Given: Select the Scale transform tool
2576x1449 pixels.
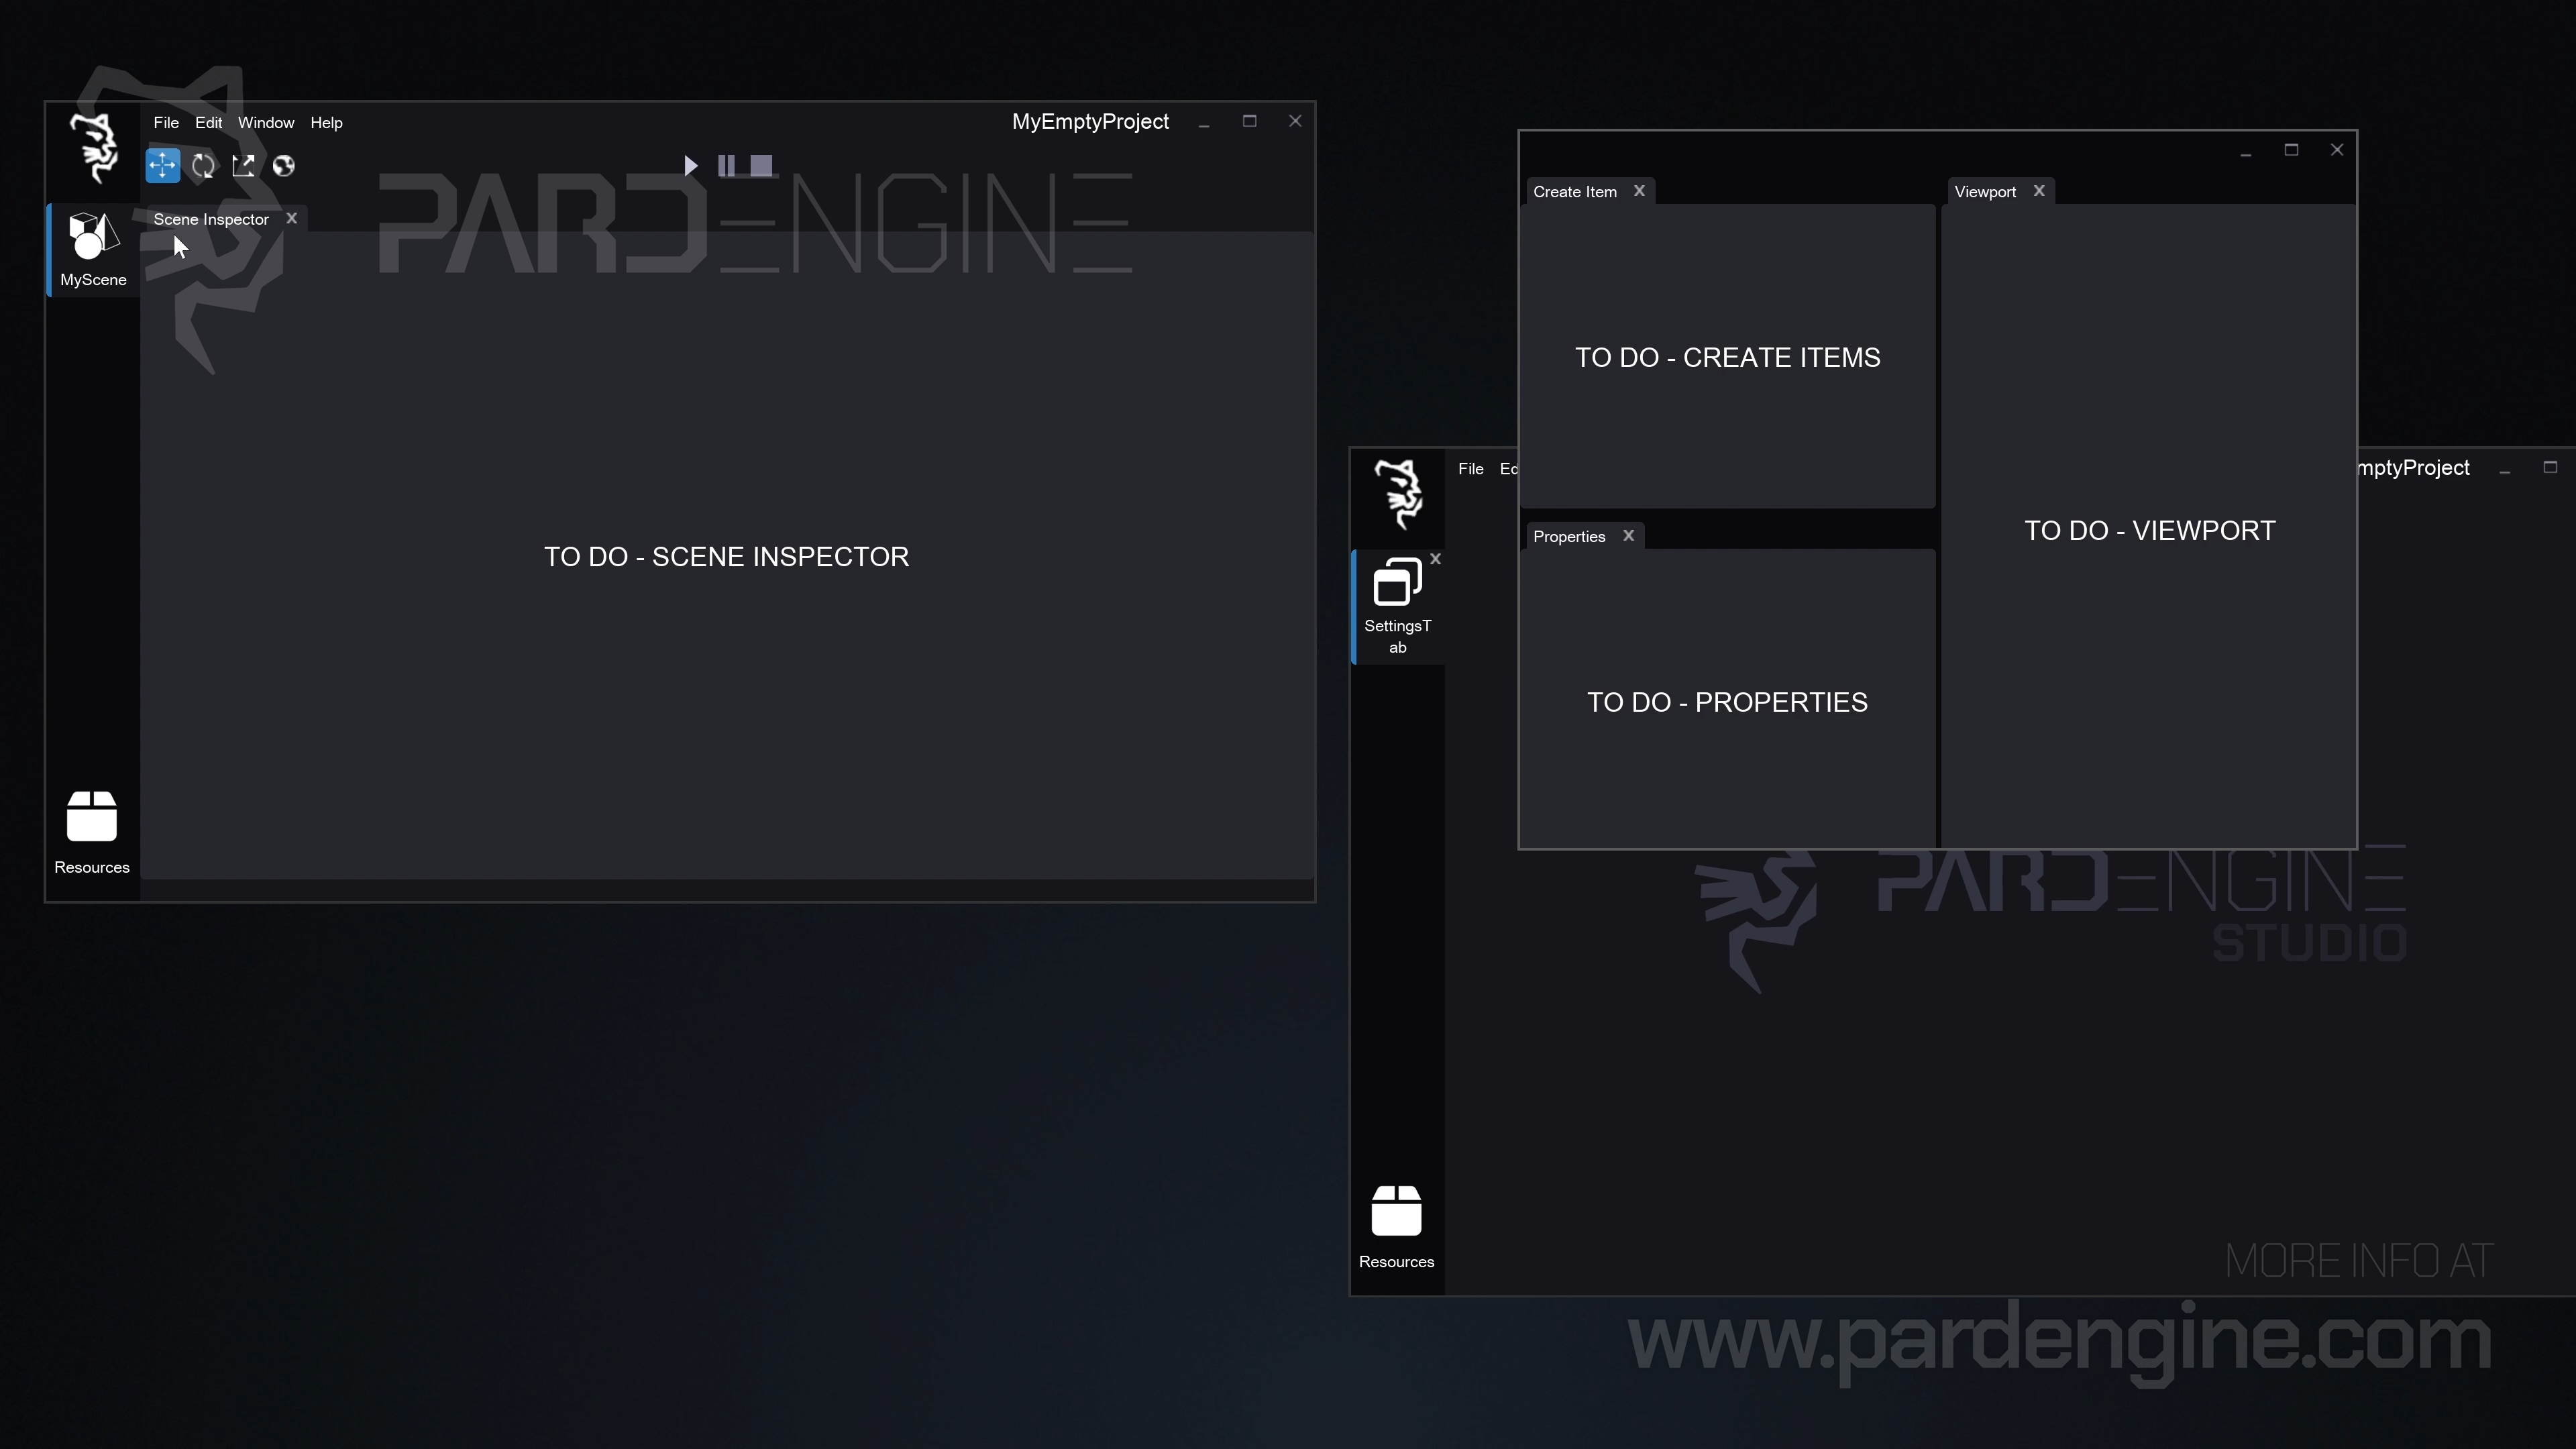Looking at the screenshot, I should [x=243, y=166].
